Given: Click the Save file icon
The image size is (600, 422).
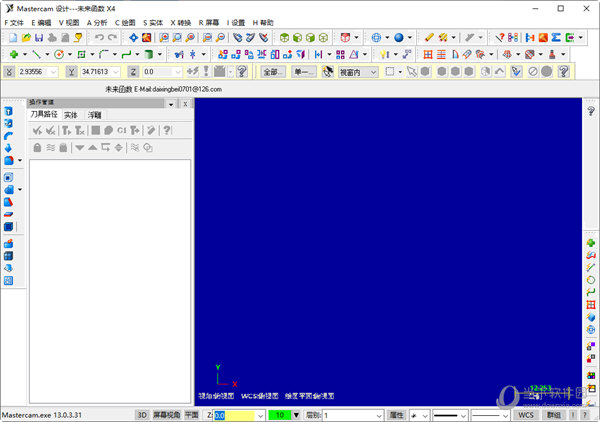Looking at the screenshot, I should coord(37,37).
